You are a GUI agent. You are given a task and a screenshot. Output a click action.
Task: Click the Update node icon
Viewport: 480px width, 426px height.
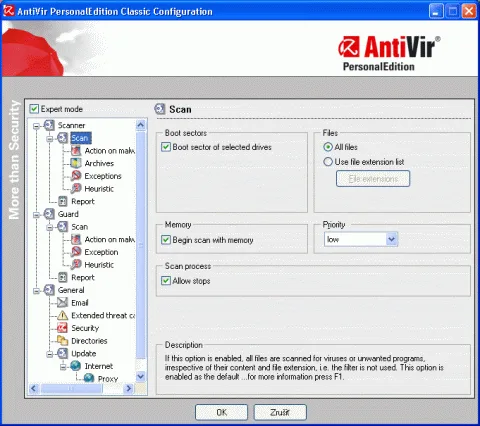point(62,353)
